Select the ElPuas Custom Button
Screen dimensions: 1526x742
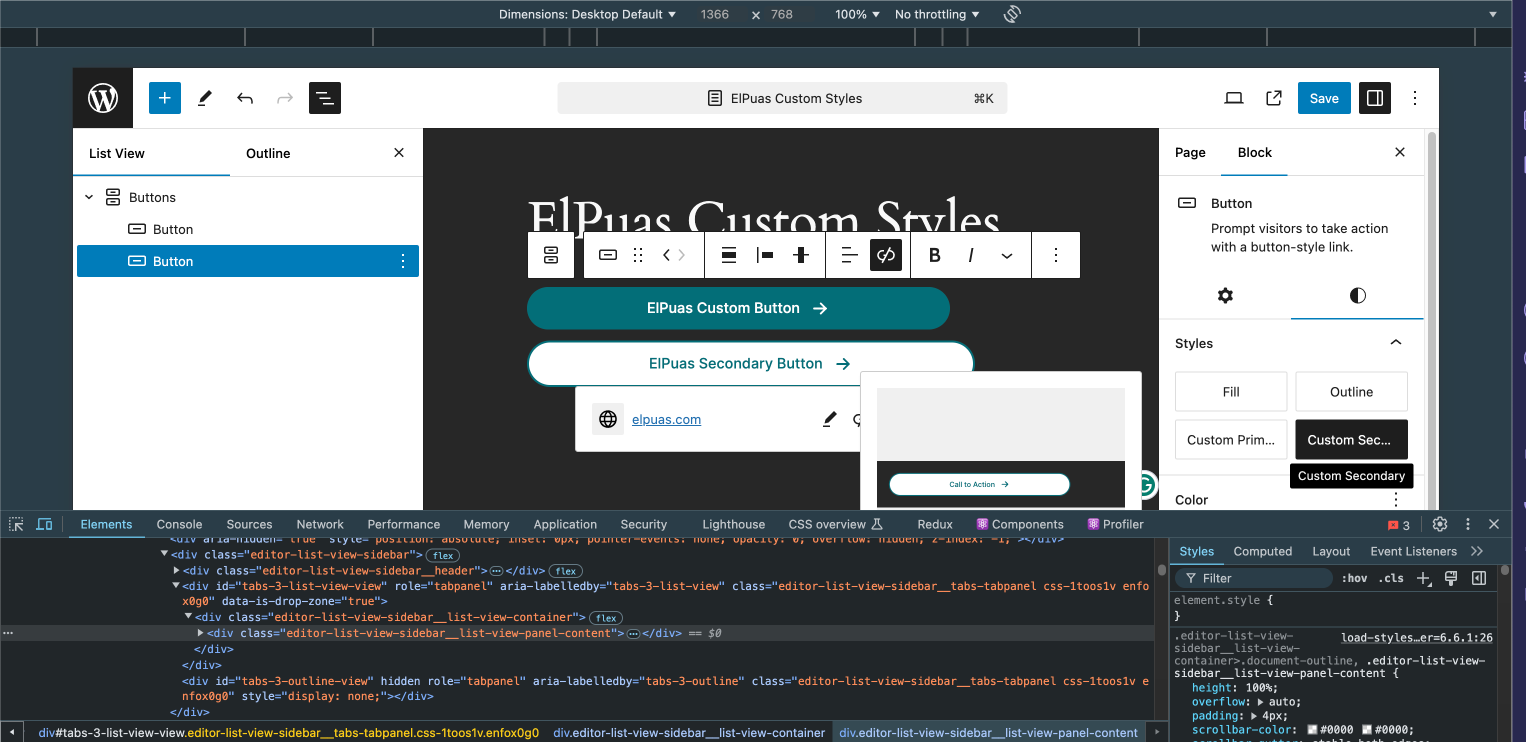(738, 308)
